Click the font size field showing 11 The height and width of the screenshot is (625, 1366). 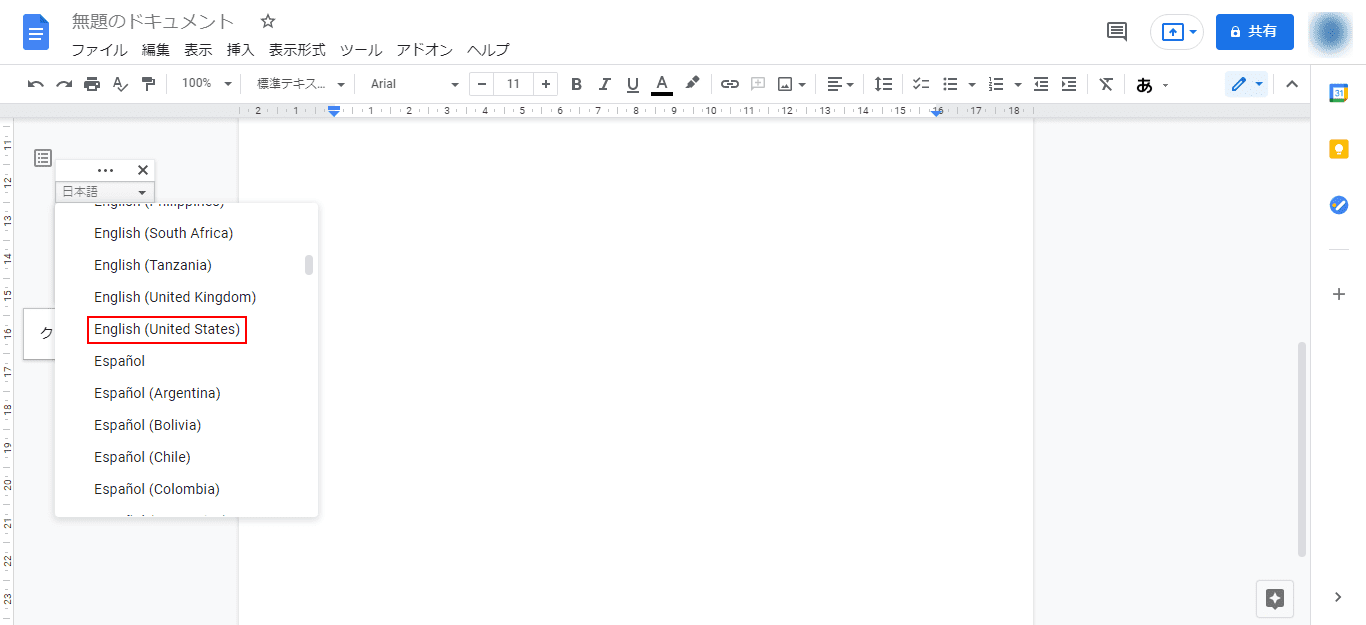point(514,84)
